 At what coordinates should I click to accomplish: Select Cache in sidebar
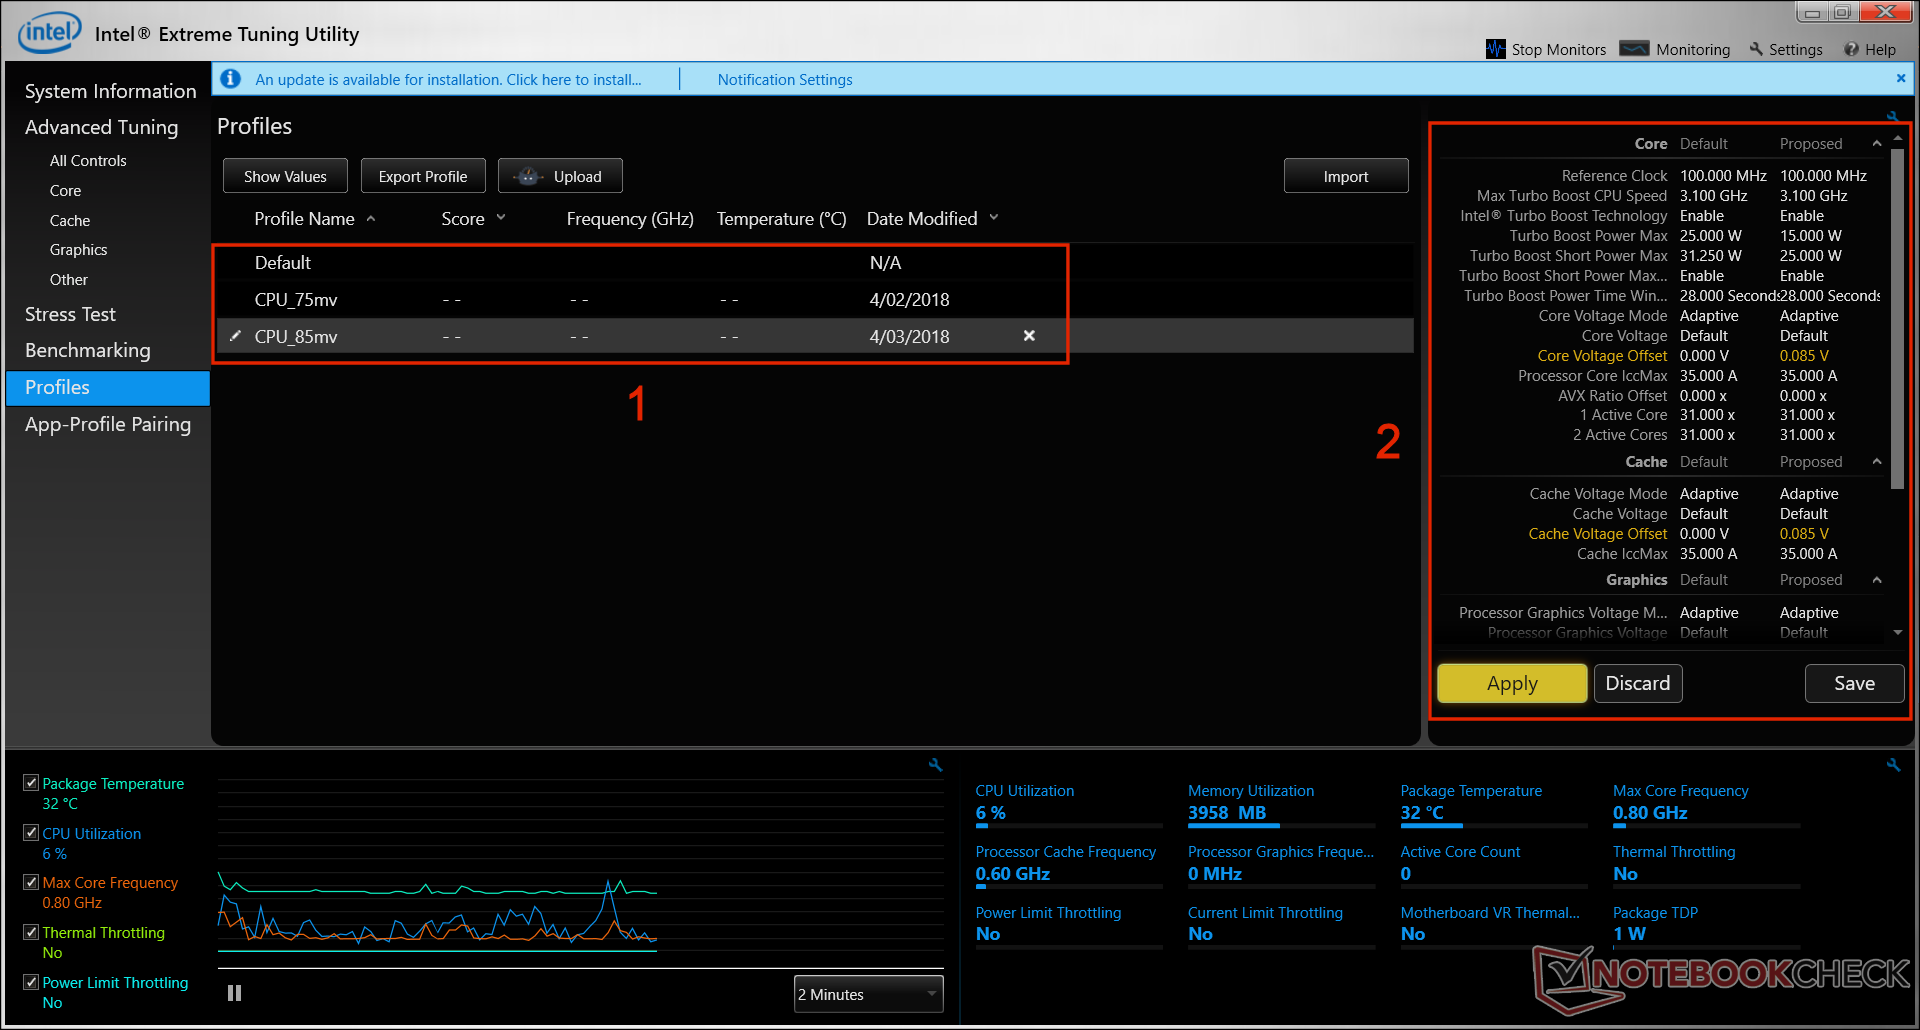(70, 221)
